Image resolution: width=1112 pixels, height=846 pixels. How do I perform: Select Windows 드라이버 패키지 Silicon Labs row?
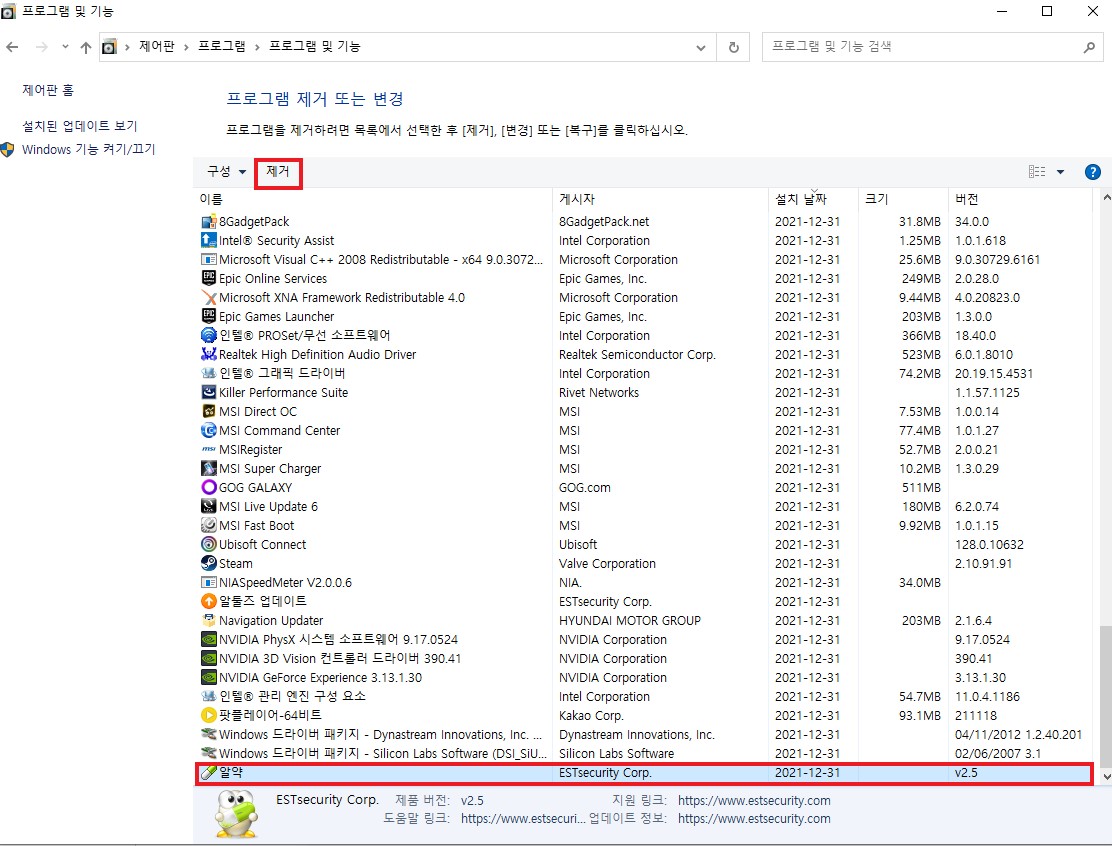643,754
